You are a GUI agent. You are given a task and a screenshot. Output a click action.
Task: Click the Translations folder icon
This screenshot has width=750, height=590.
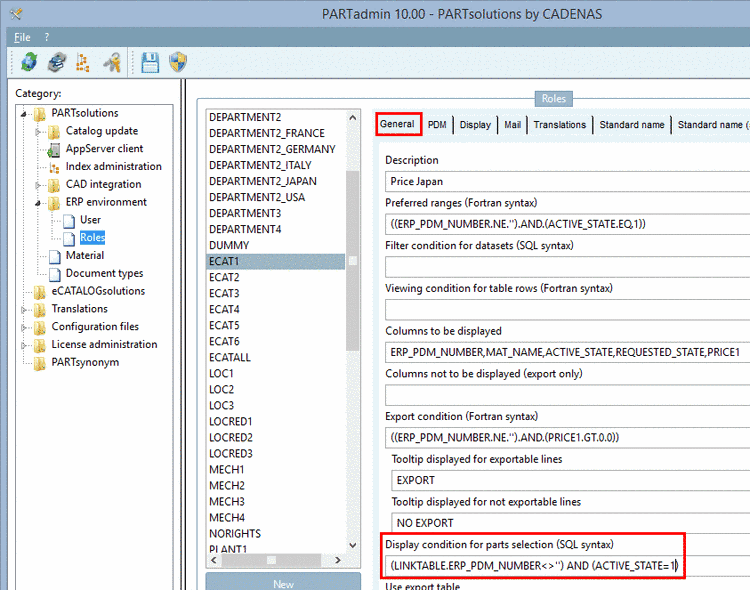[40, 309]
